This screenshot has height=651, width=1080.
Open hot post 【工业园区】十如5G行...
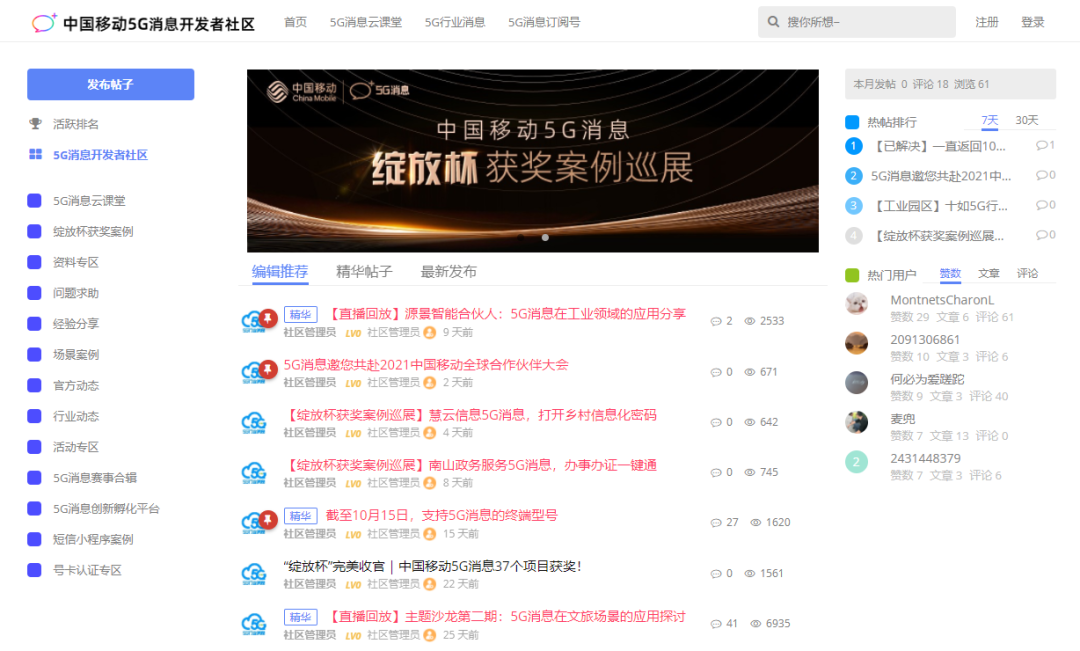point(939,206)
